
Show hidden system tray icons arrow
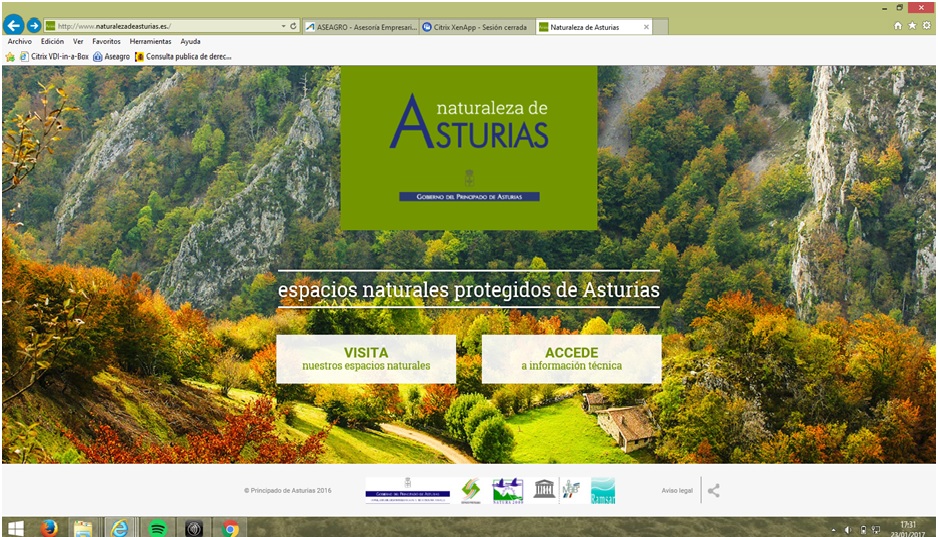tap(834, 530)
